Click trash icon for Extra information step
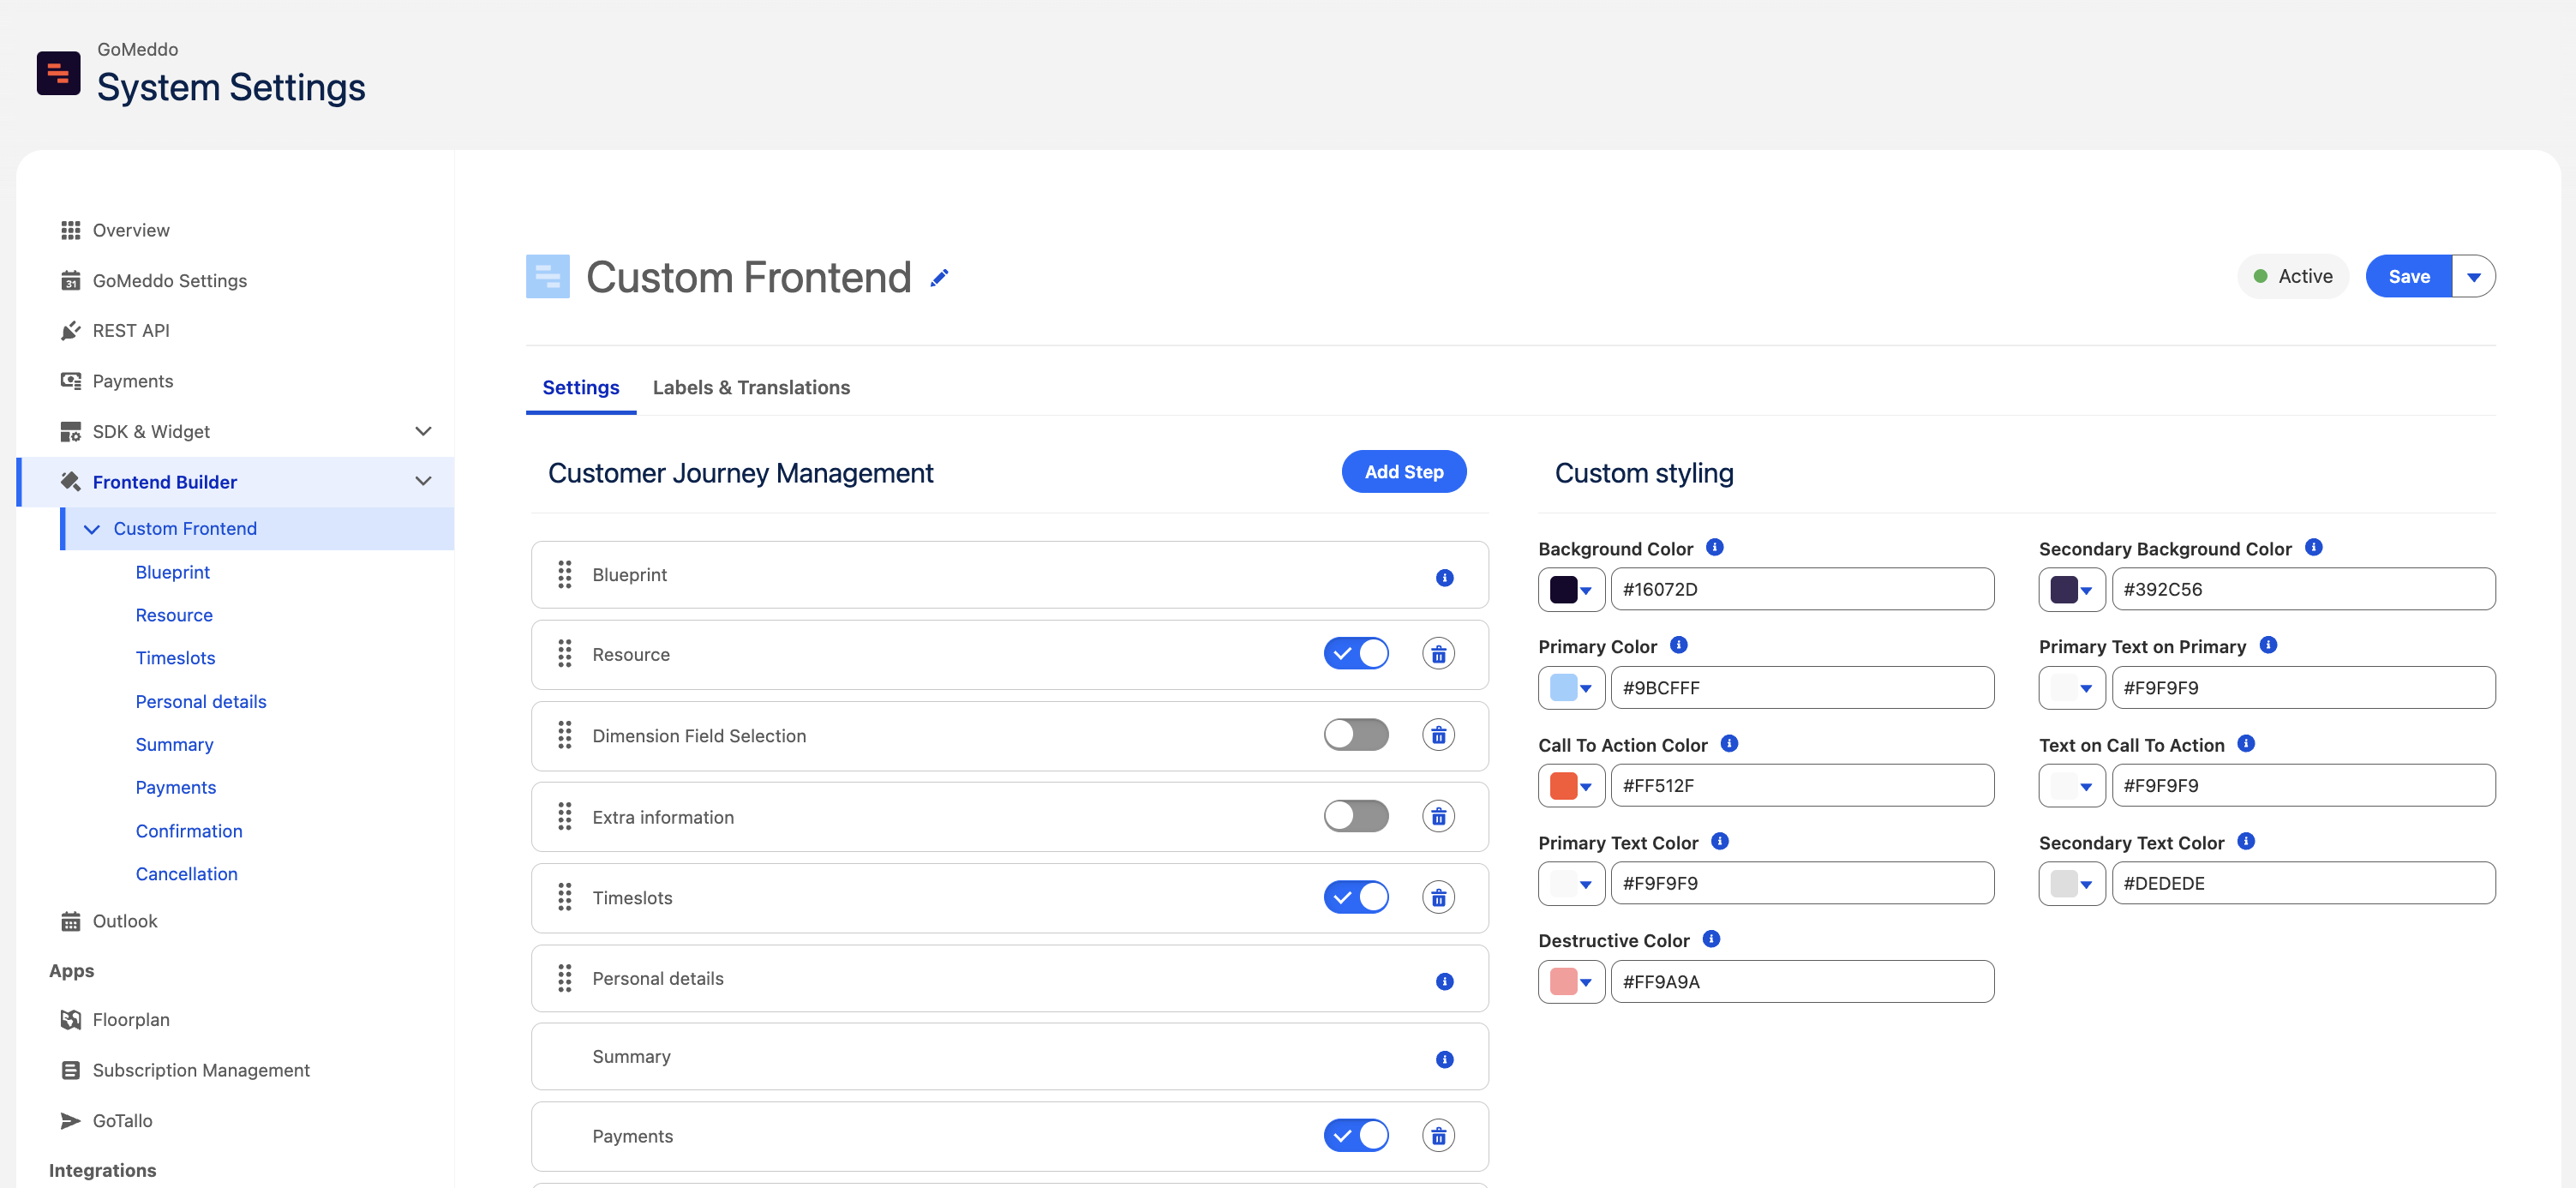The height and width of the screenshot is (1188, 2576). coord(1437,817)
